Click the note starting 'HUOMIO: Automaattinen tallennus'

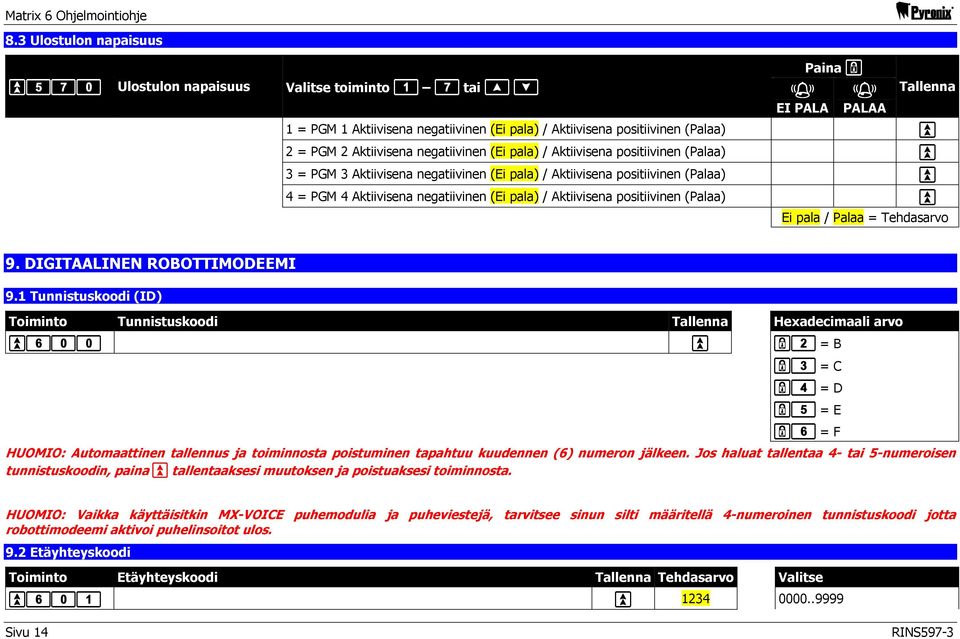coord(481,462)
